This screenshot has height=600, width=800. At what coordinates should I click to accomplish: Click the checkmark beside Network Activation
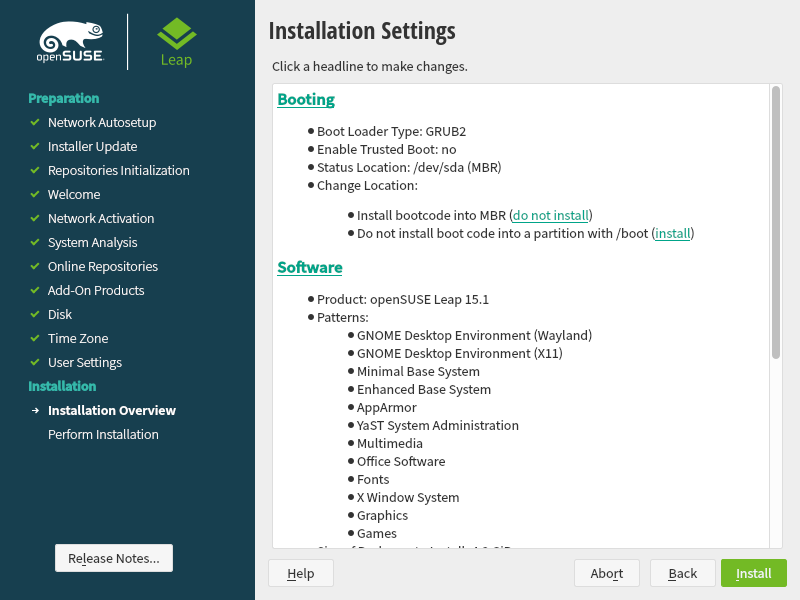click(x=35, y=218)
